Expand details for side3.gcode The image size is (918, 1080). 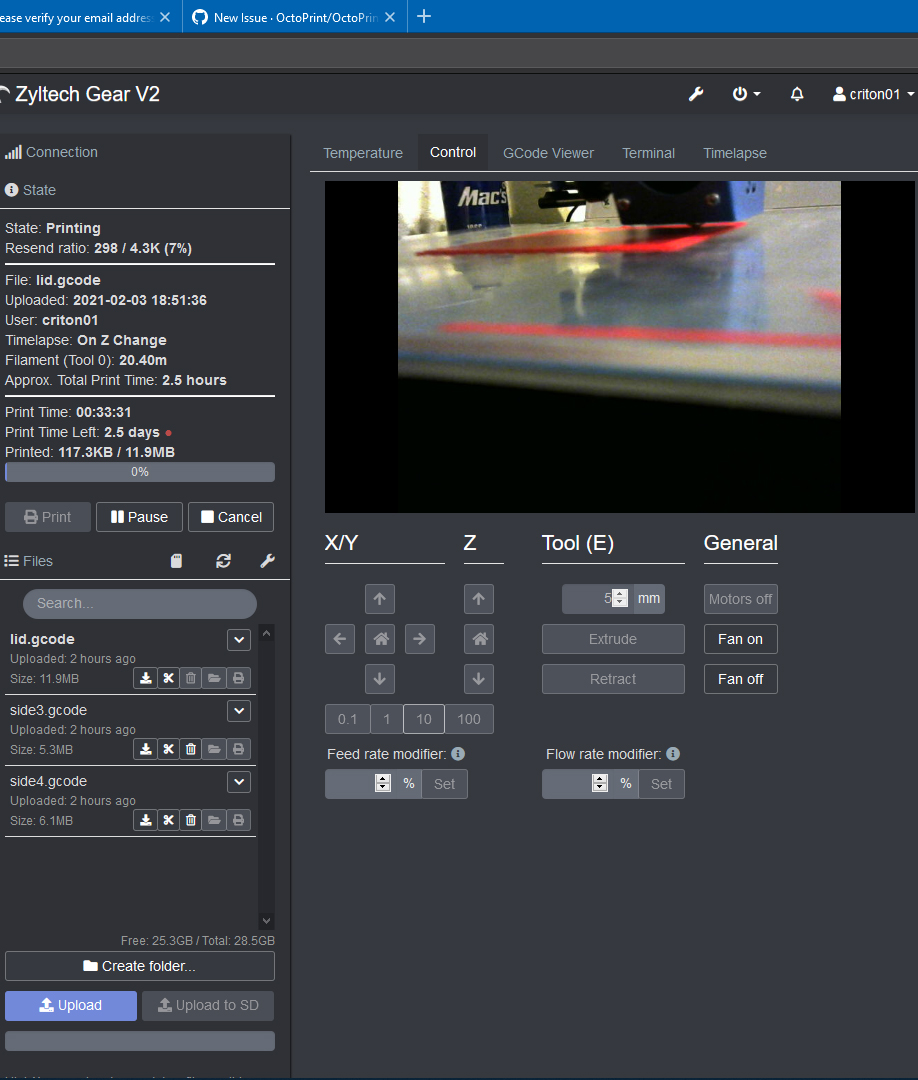coord(239,711)
